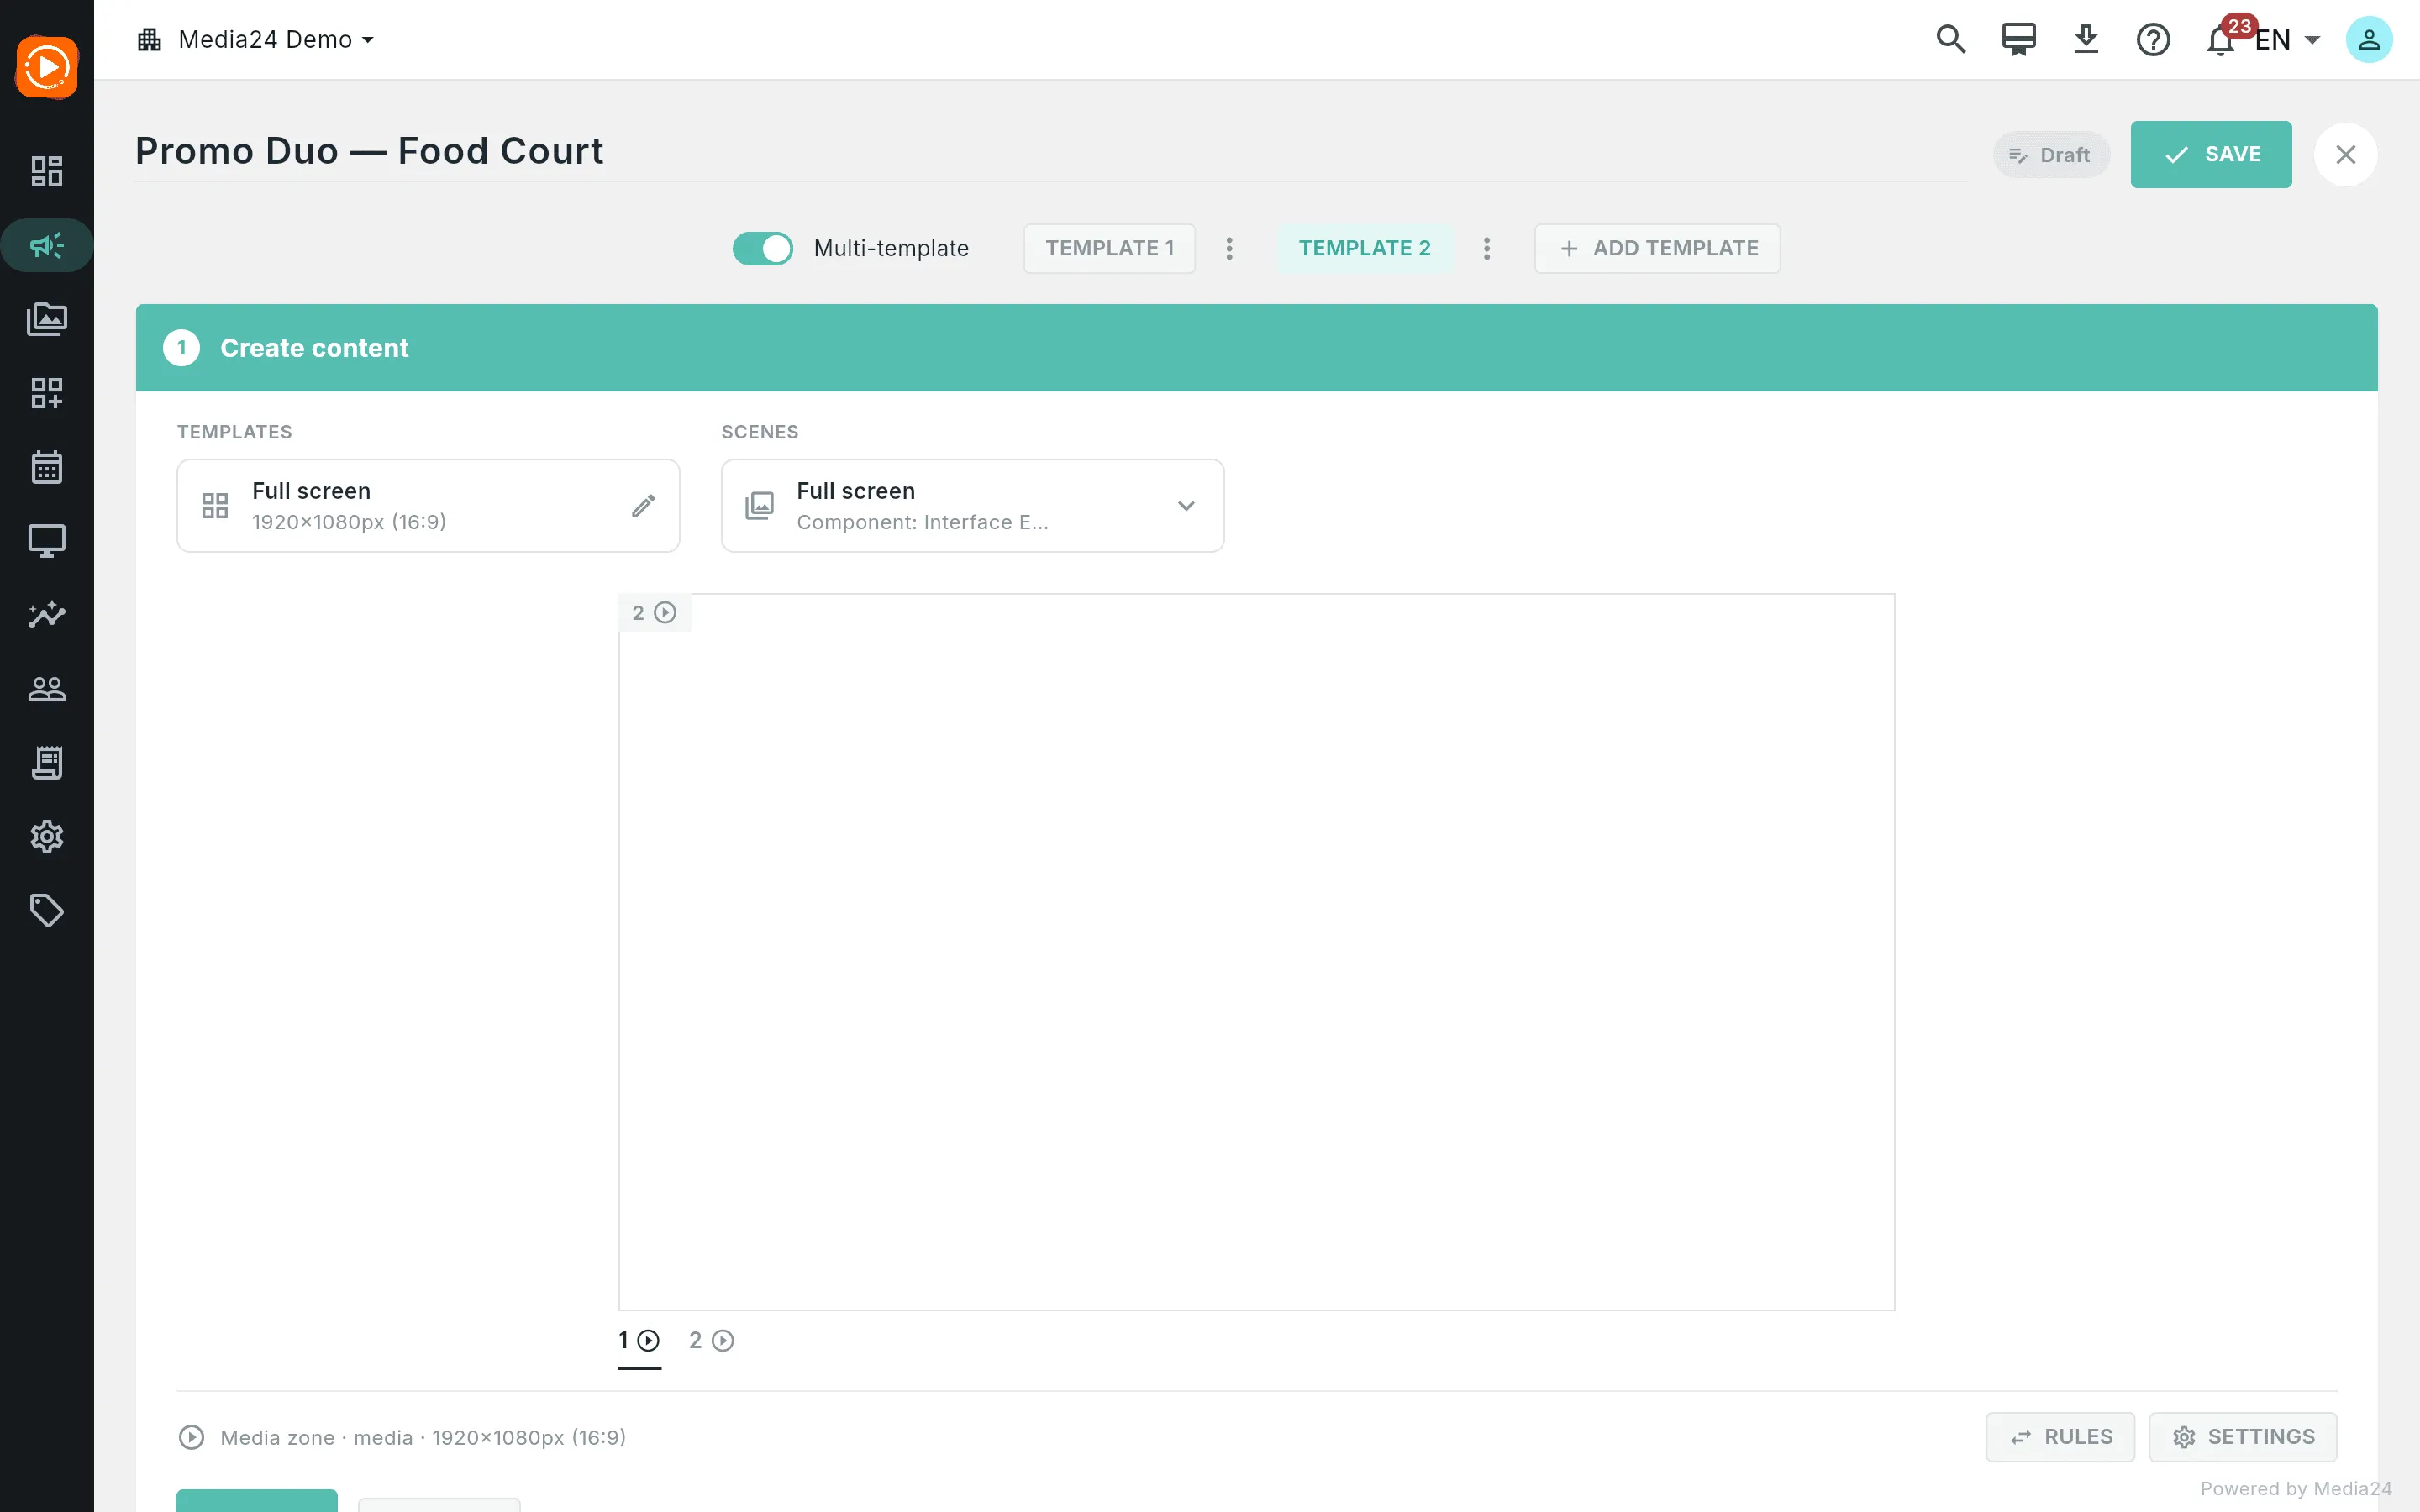Switch to the TEMPLATE 1 tab
This screenshot has width=2420, height=1512.
[1109, 248]
